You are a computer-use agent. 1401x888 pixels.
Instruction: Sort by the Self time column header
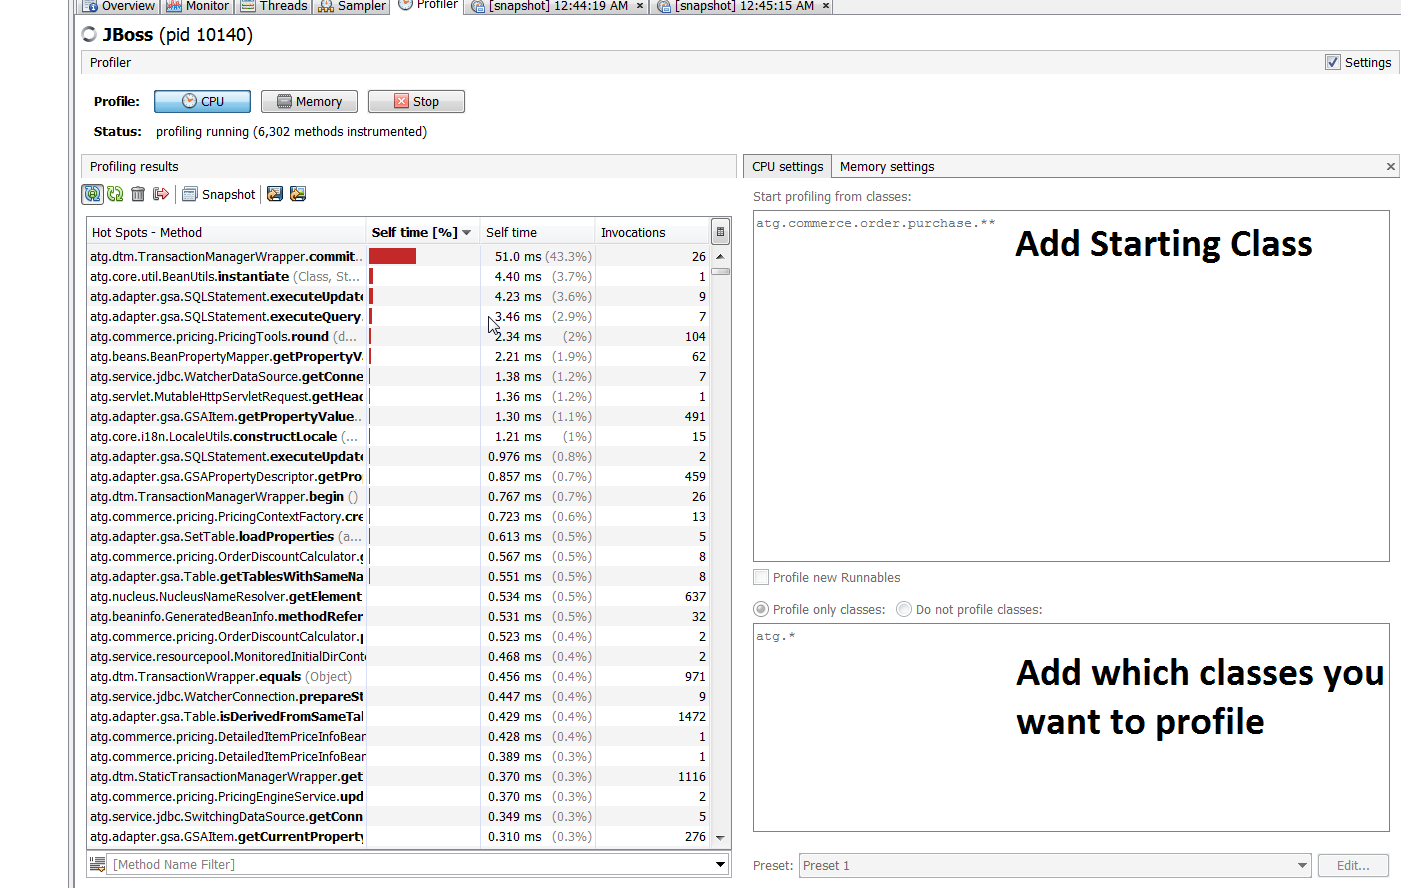point(538,232)
